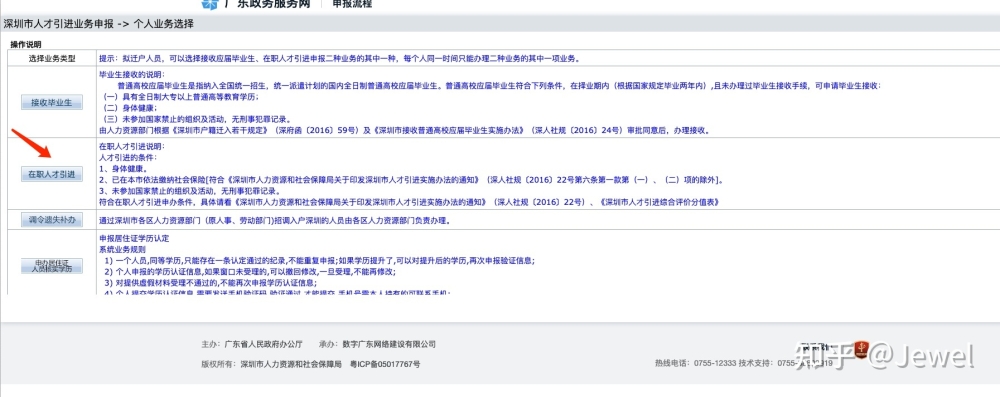Click the 选择业务类型 label cell
Viewport: 1000px width, 397px height.
(52, 58)
